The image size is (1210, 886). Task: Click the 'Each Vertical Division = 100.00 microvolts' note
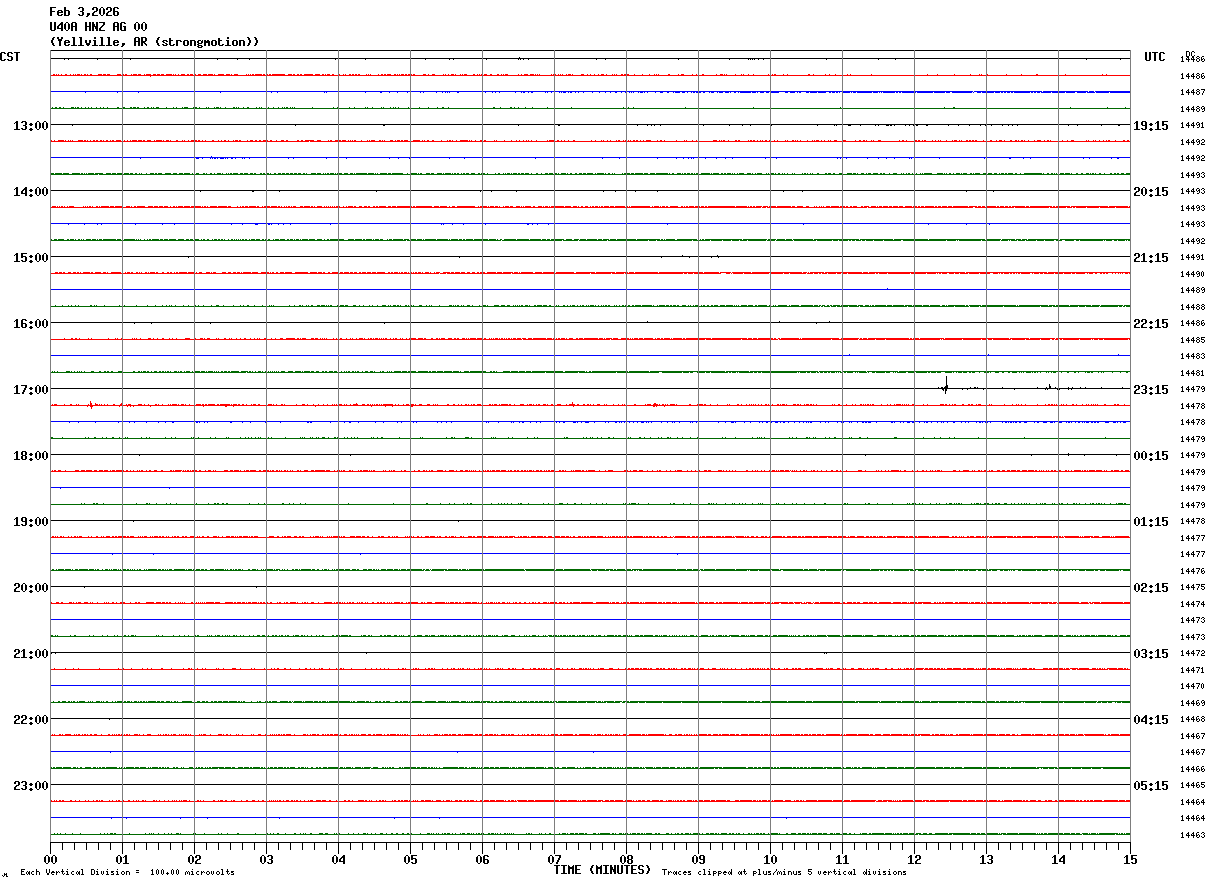tap(128, 873)
